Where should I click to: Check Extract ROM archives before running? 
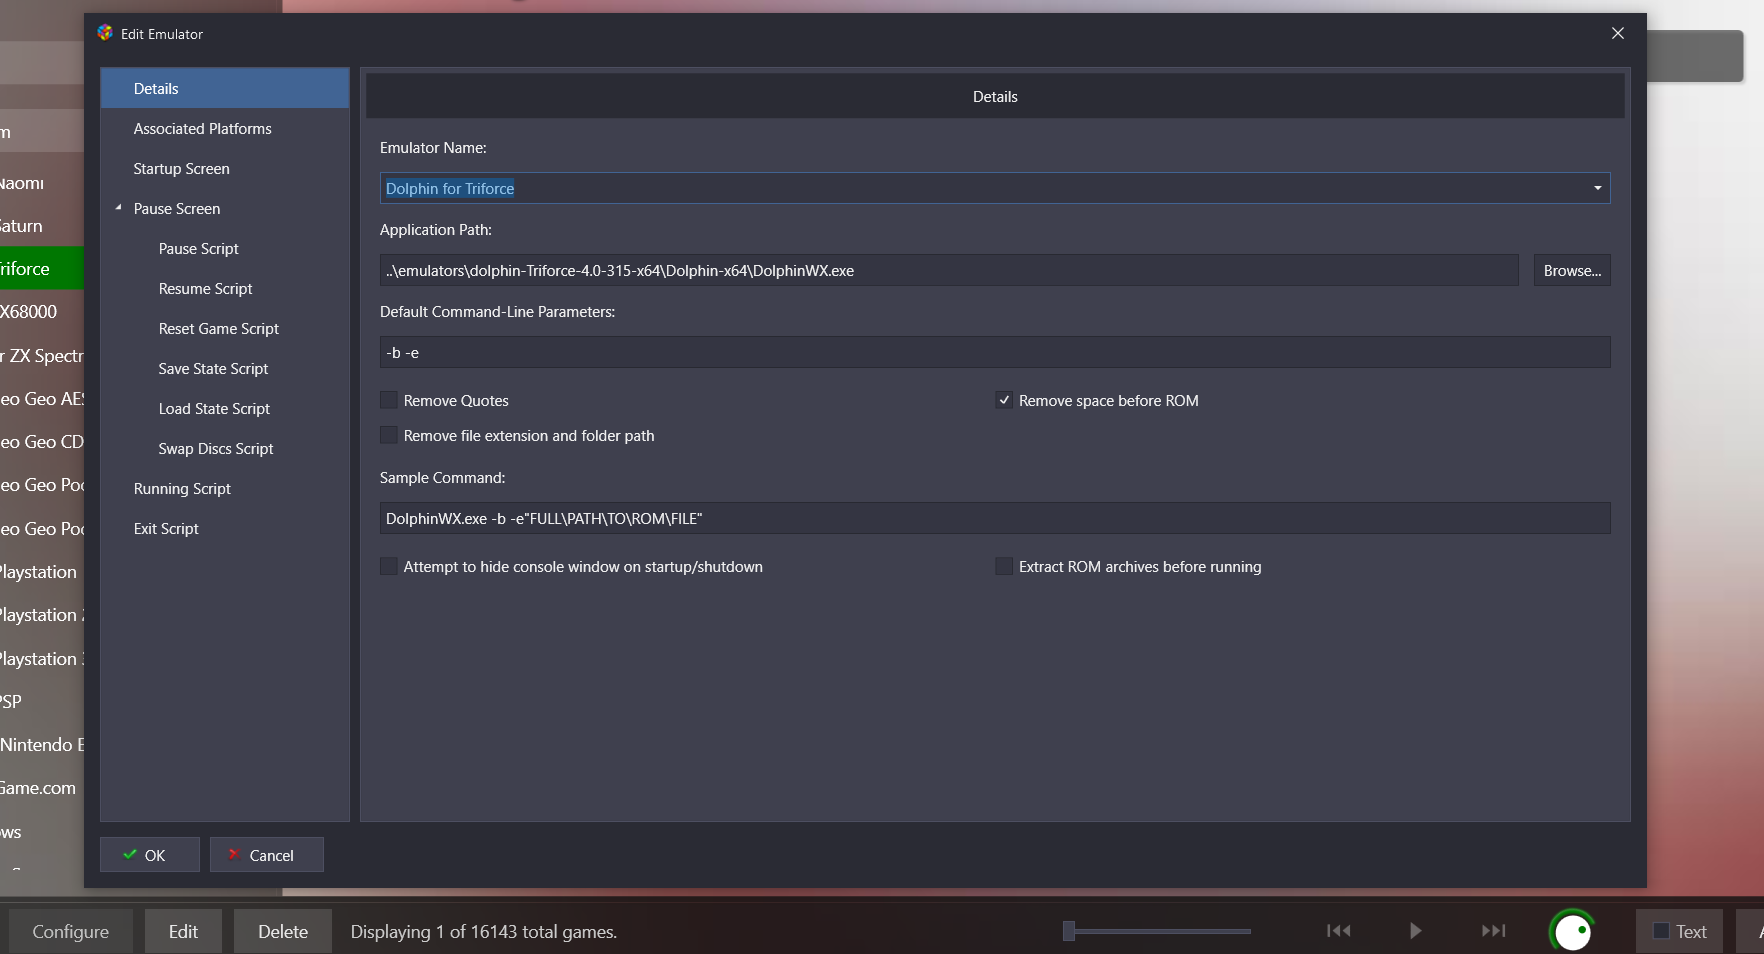click(x=1004, y=566)
